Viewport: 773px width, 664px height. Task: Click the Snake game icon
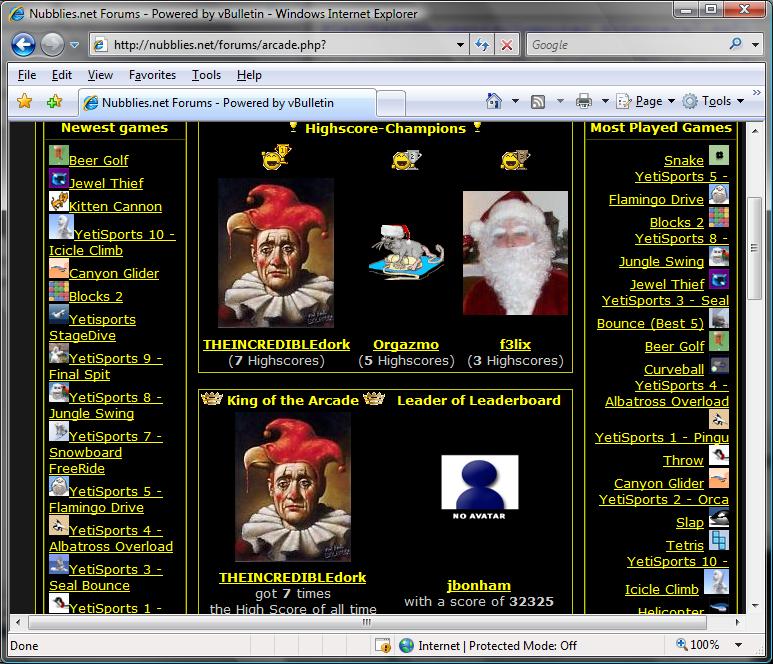tap(718, 156)
